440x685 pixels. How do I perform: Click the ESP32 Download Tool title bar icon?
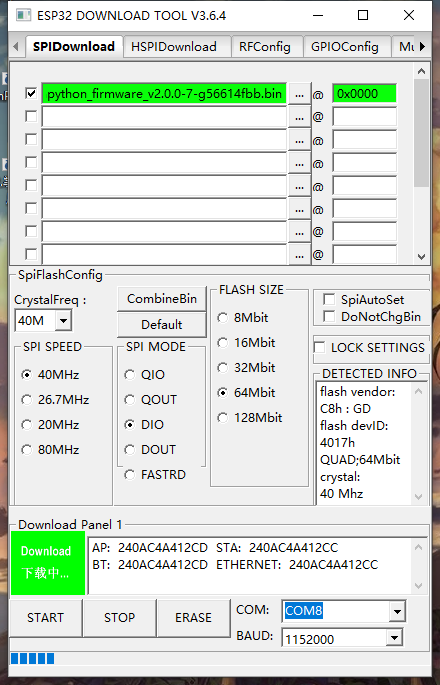(x=23, y=16)
